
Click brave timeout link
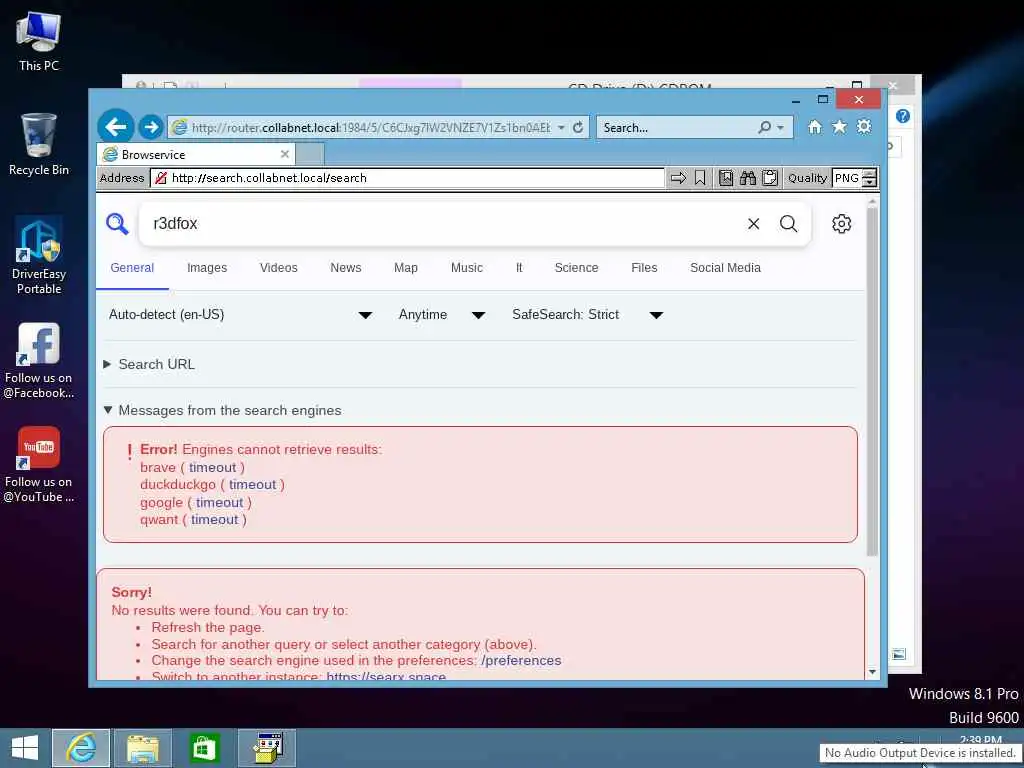212,468
